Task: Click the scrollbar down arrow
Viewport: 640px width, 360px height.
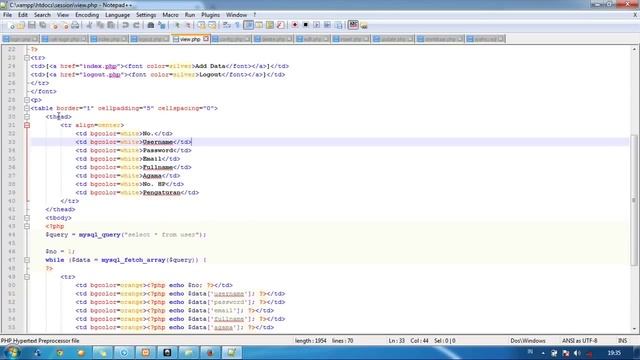Action: point(634,329)
